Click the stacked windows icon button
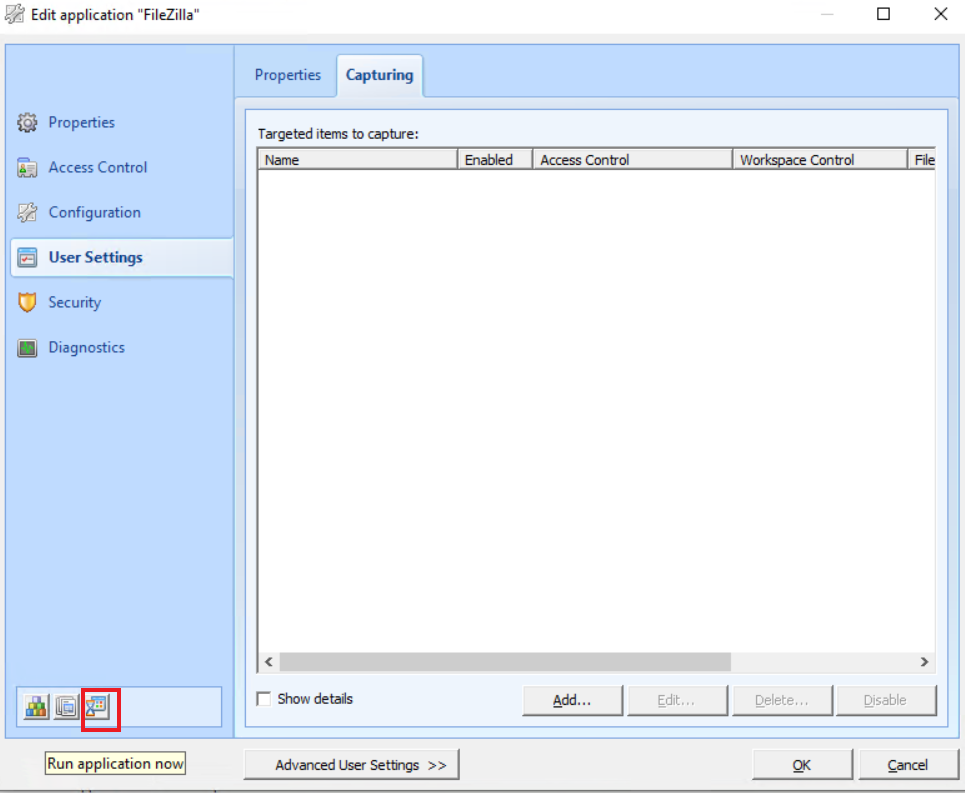The height and width of the screenshot is (793, 965). tap(66, 707)
